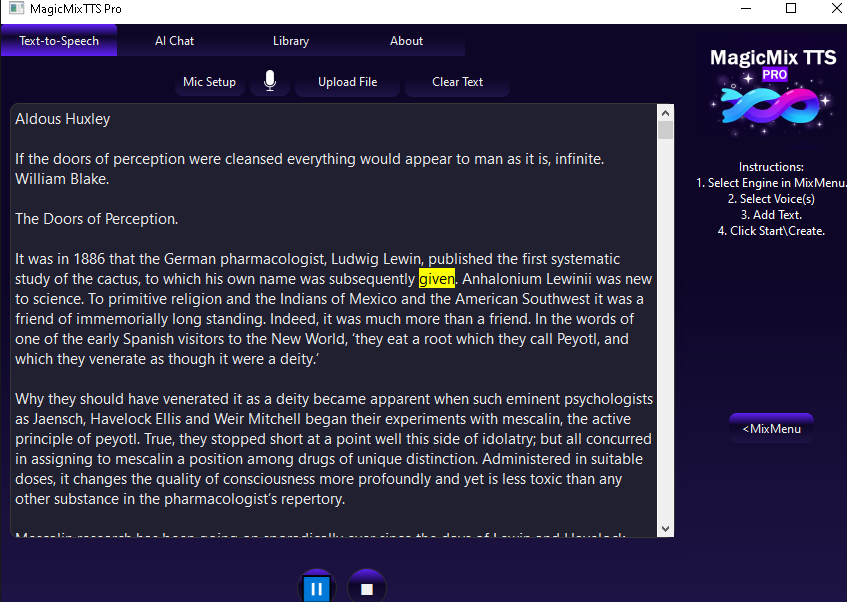Click the app icon in title bar

coord(16,8)
